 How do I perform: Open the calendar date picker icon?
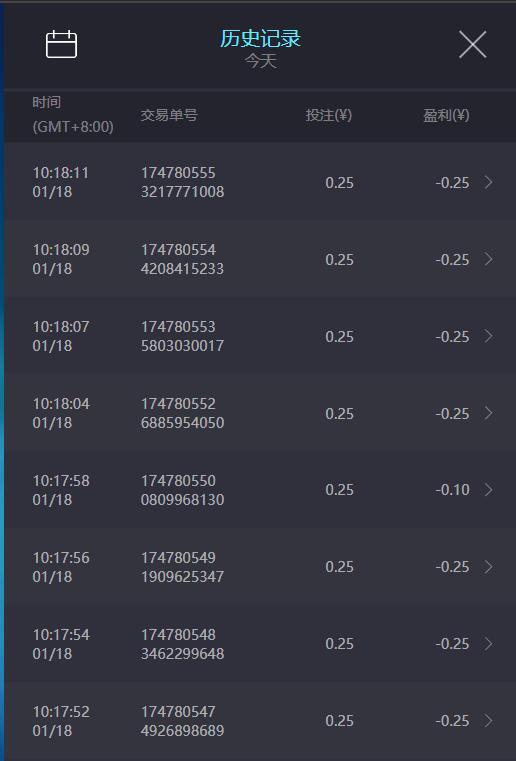tap(61, 44)
